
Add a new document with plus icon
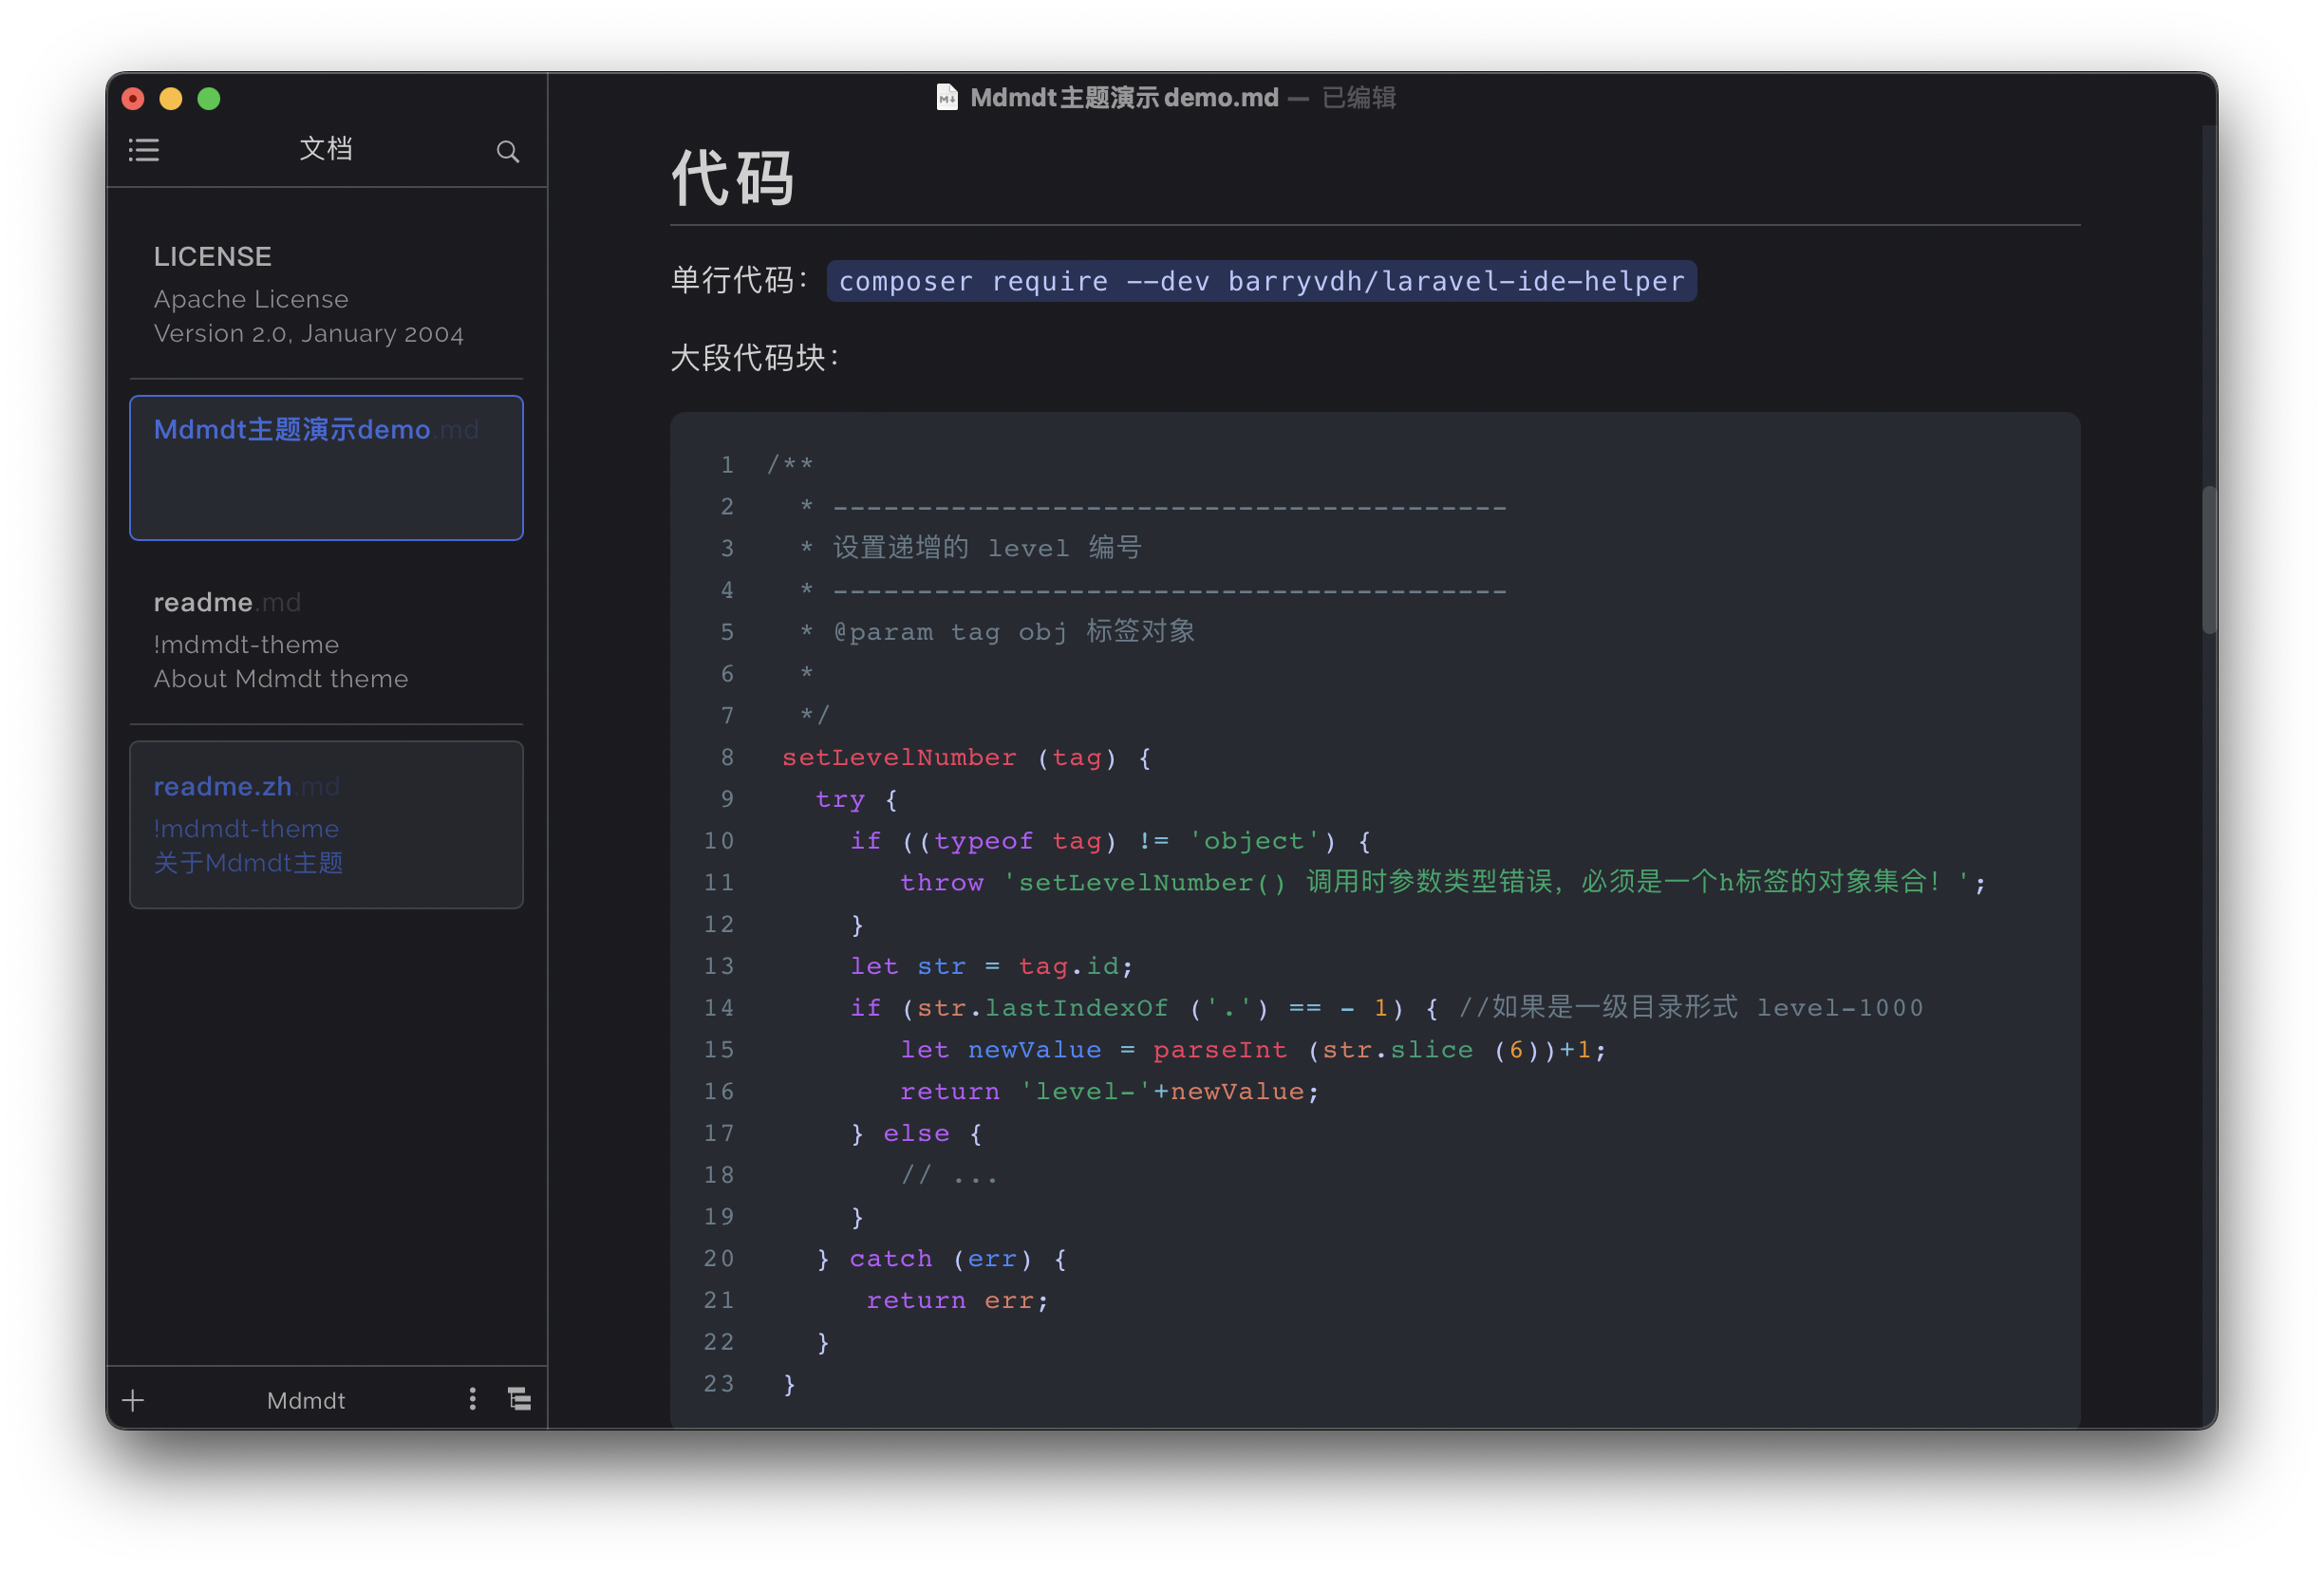point(133,1400)
